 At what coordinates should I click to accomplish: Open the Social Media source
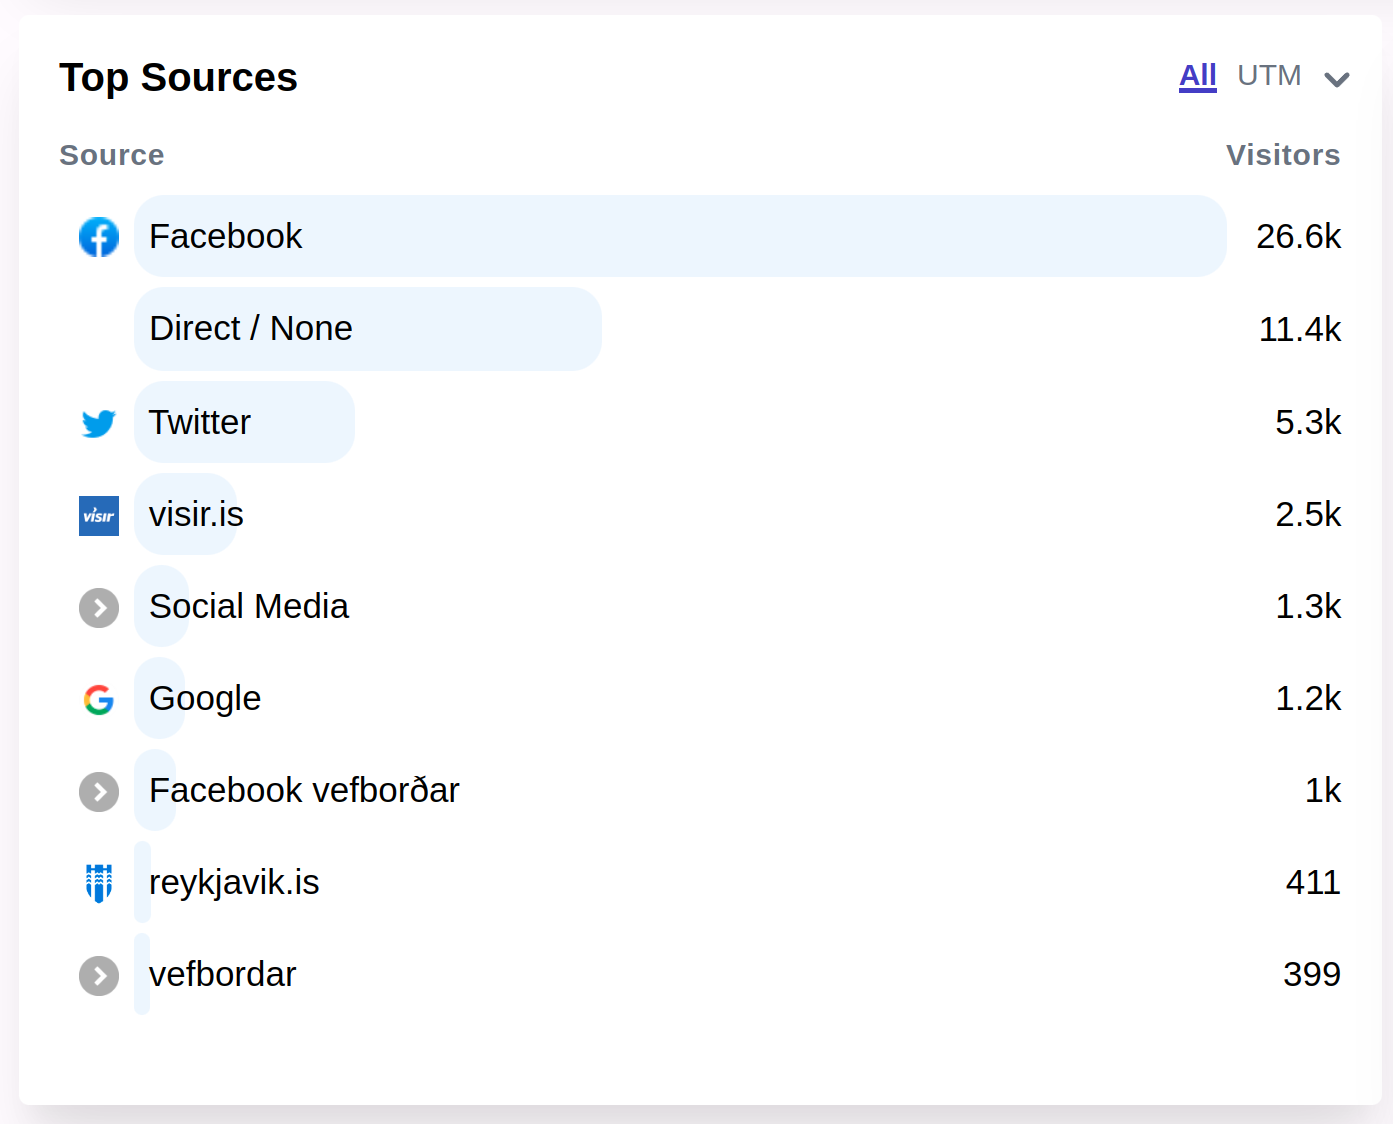249,606
